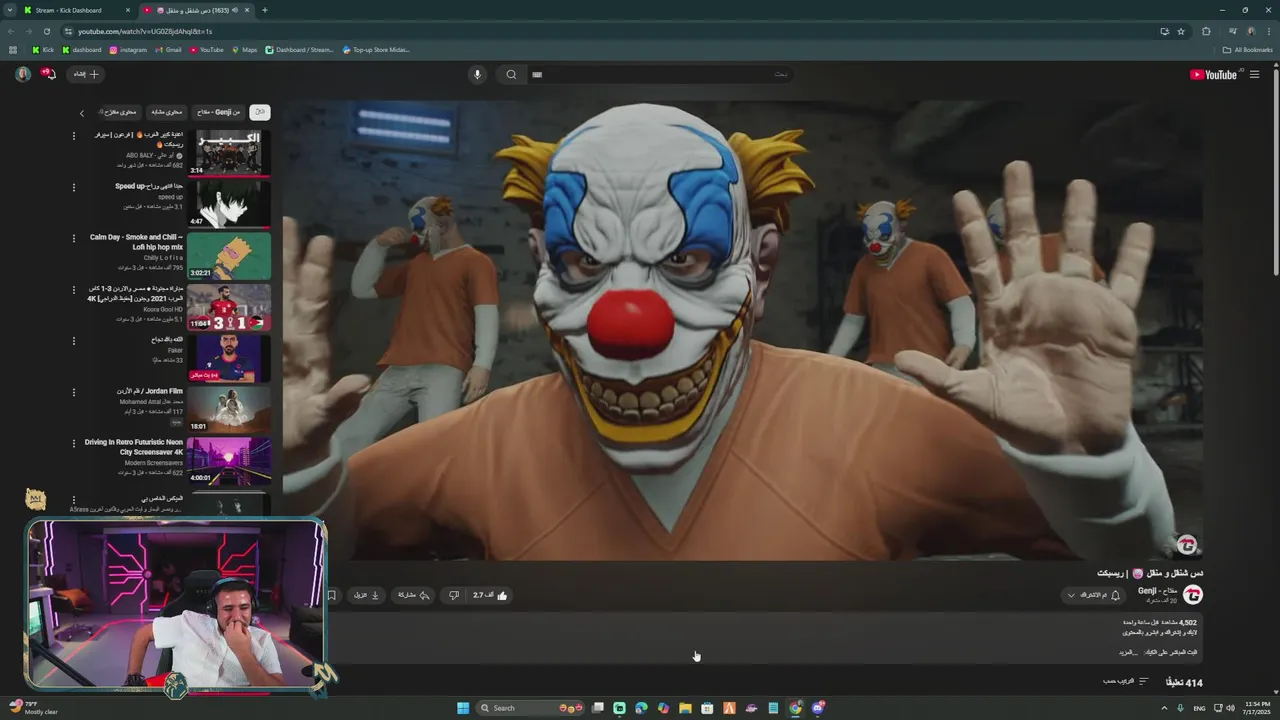Open Google Chrome taskbar icon
The image size is (1280, 720).
(795, 708)
